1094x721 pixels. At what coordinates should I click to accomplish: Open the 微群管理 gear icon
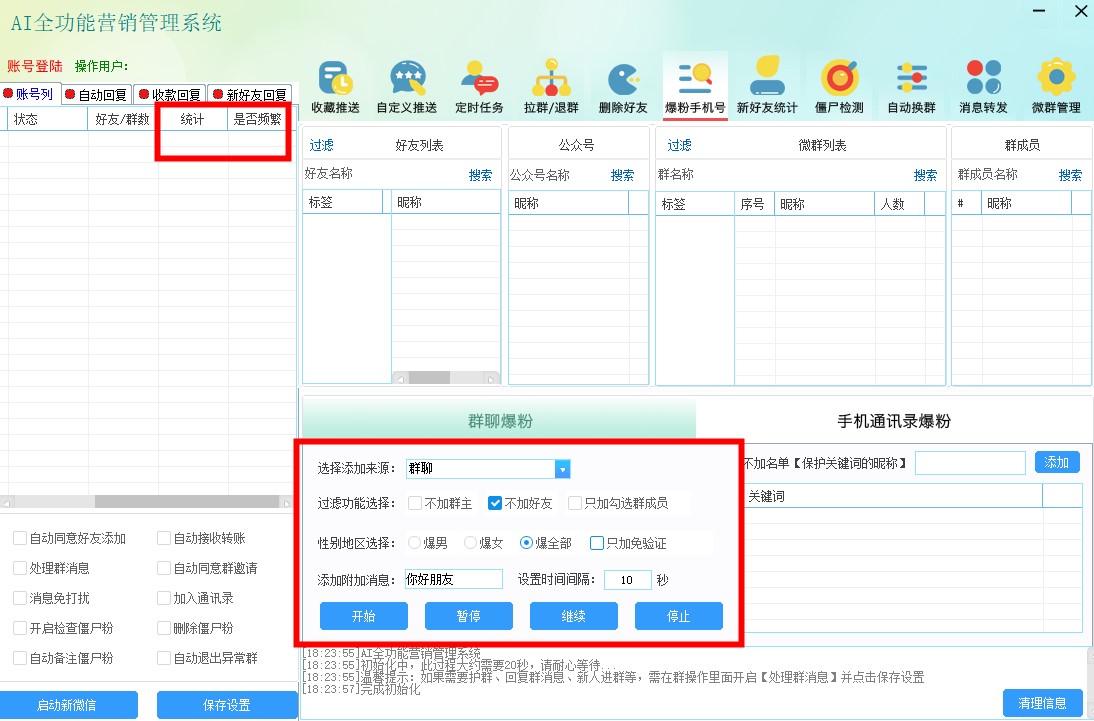tap(1056, 87)
